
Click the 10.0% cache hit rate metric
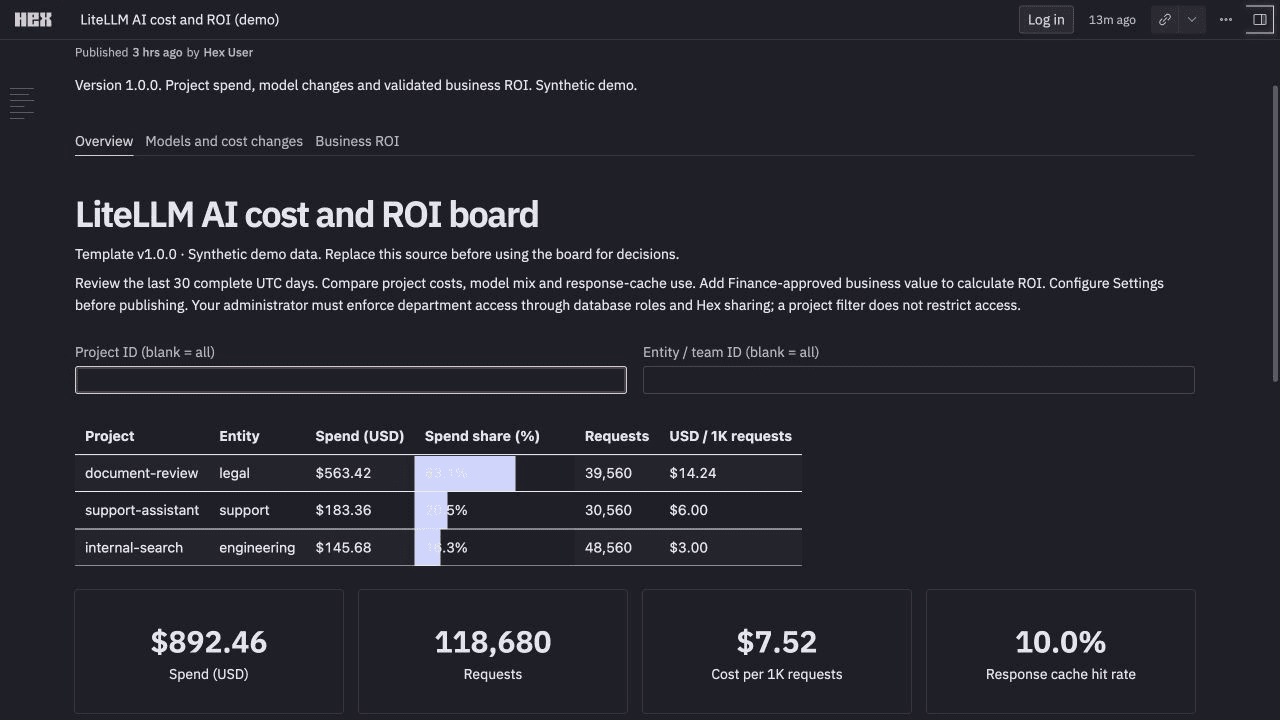pyautogui.click(x=1061, y=651)
